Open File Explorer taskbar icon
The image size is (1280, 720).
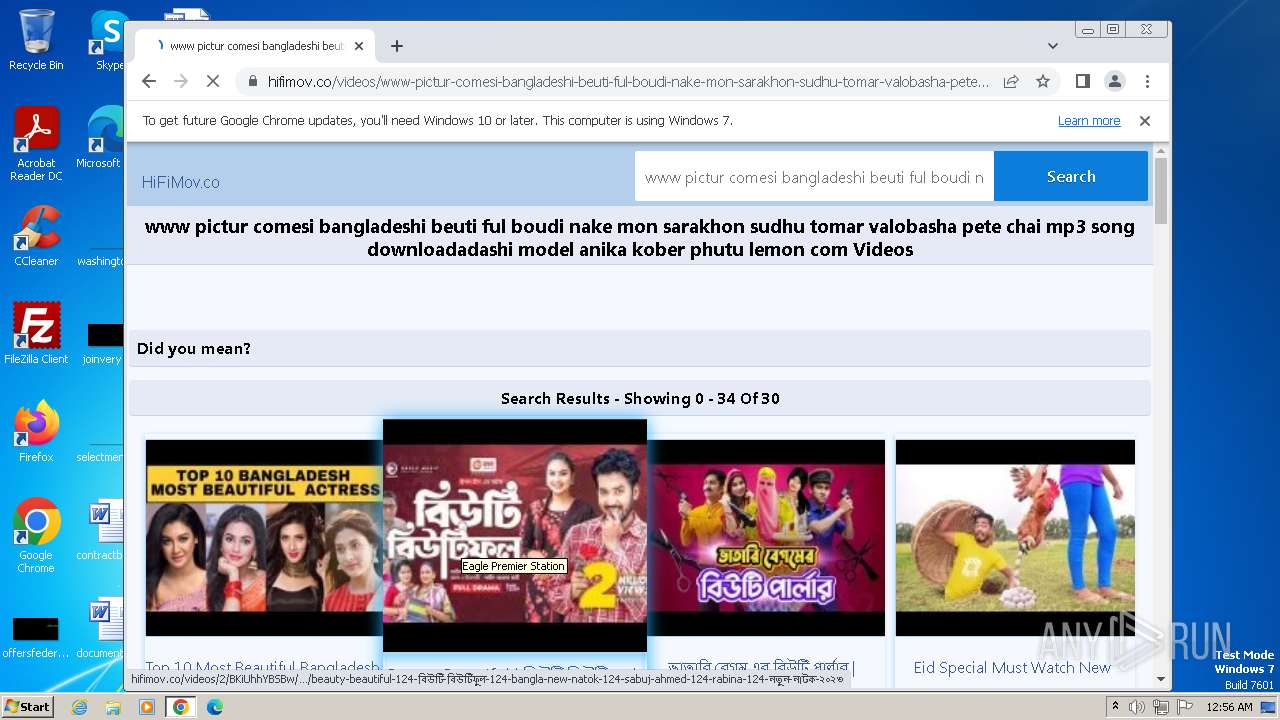click(x=113, y=707)
